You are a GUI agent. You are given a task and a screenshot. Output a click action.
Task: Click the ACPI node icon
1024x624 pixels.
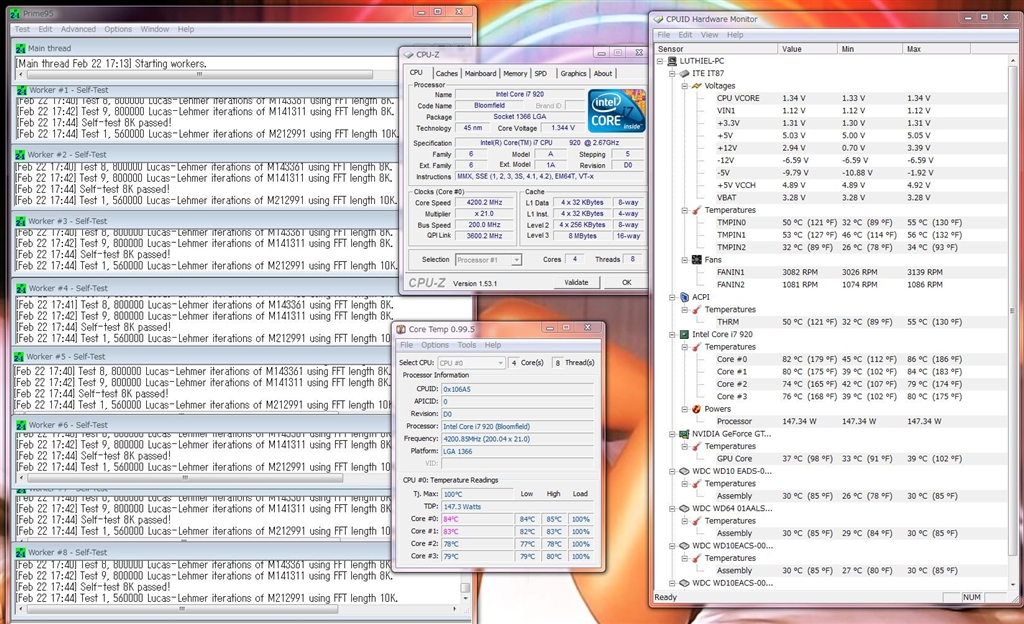(684, 297)
